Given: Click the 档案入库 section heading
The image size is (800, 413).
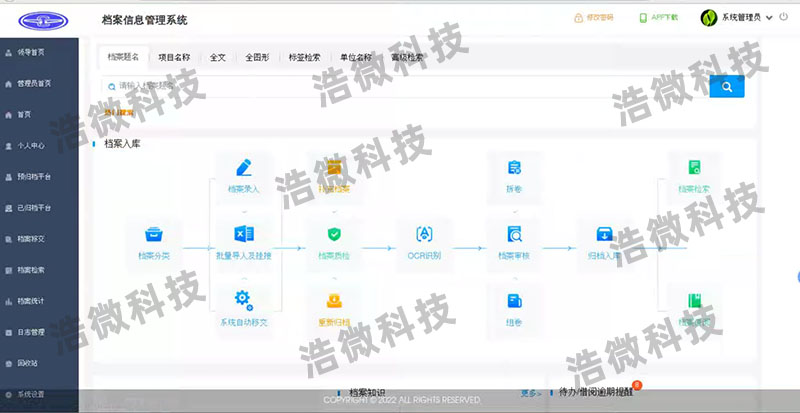Looking at the screenshot, I should click(122, 144).
